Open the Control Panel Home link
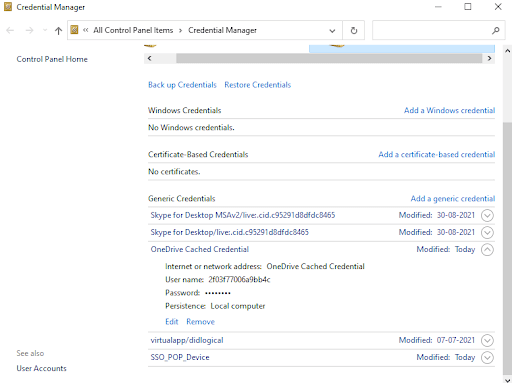 tap(52, 59)
